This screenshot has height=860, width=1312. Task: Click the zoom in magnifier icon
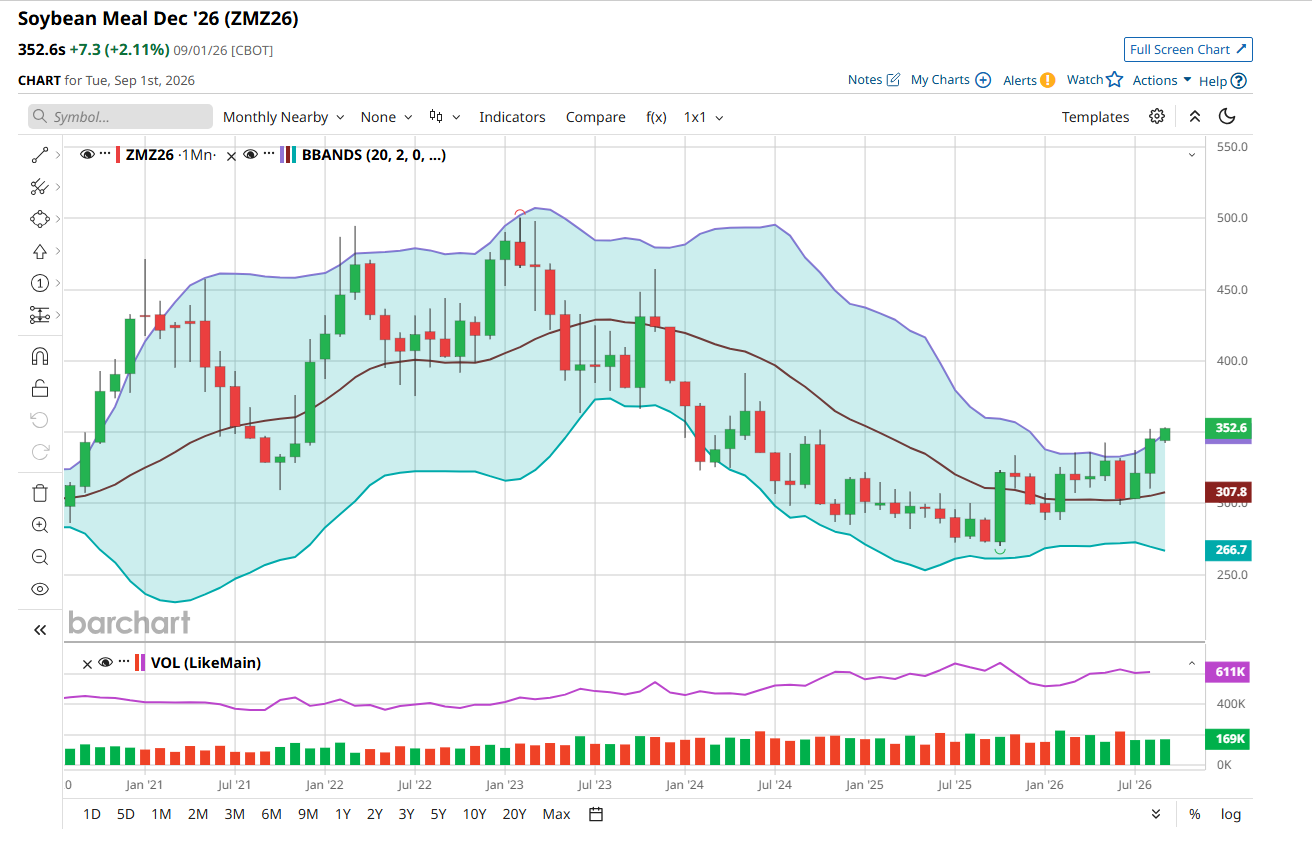[40, 525]
